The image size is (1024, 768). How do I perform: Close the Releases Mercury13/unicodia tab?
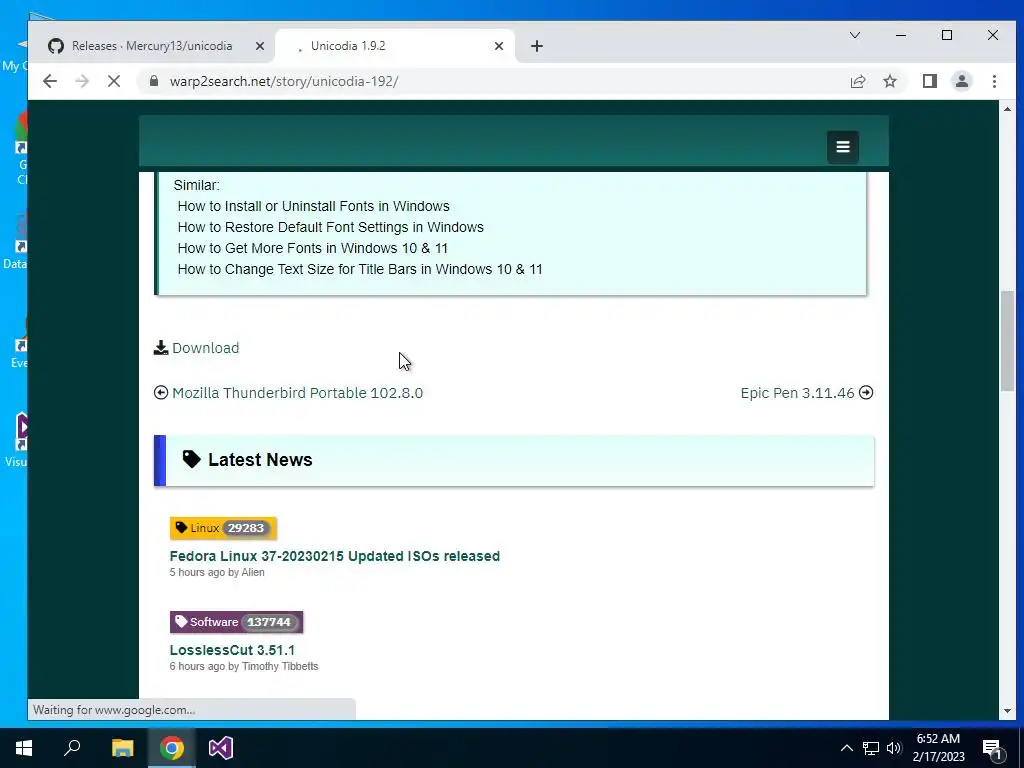click(259, 46)
